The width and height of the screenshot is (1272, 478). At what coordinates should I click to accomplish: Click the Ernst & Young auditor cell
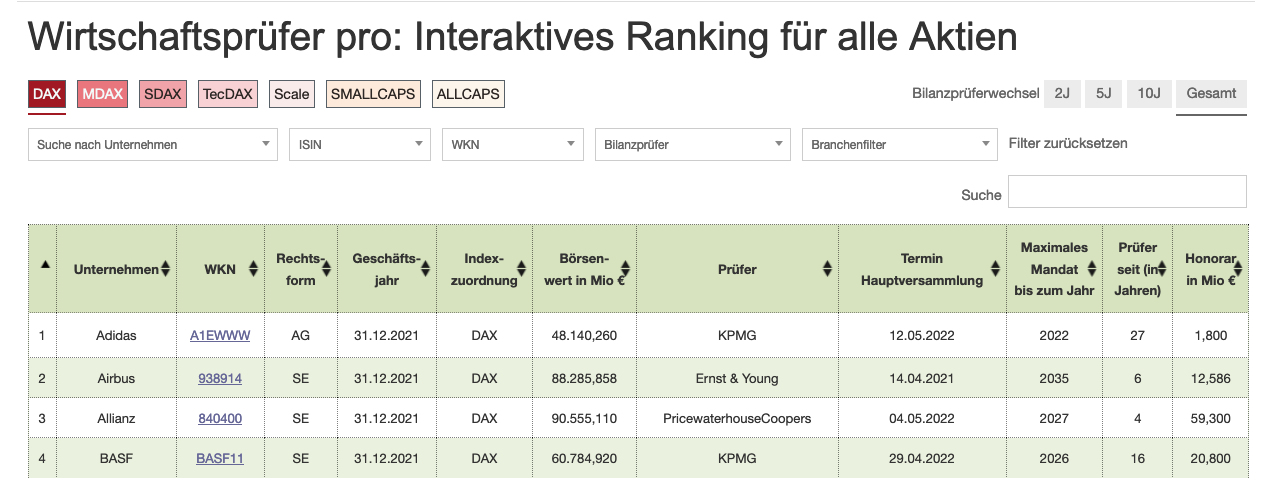pyautogui.click(x=737, y=378)
